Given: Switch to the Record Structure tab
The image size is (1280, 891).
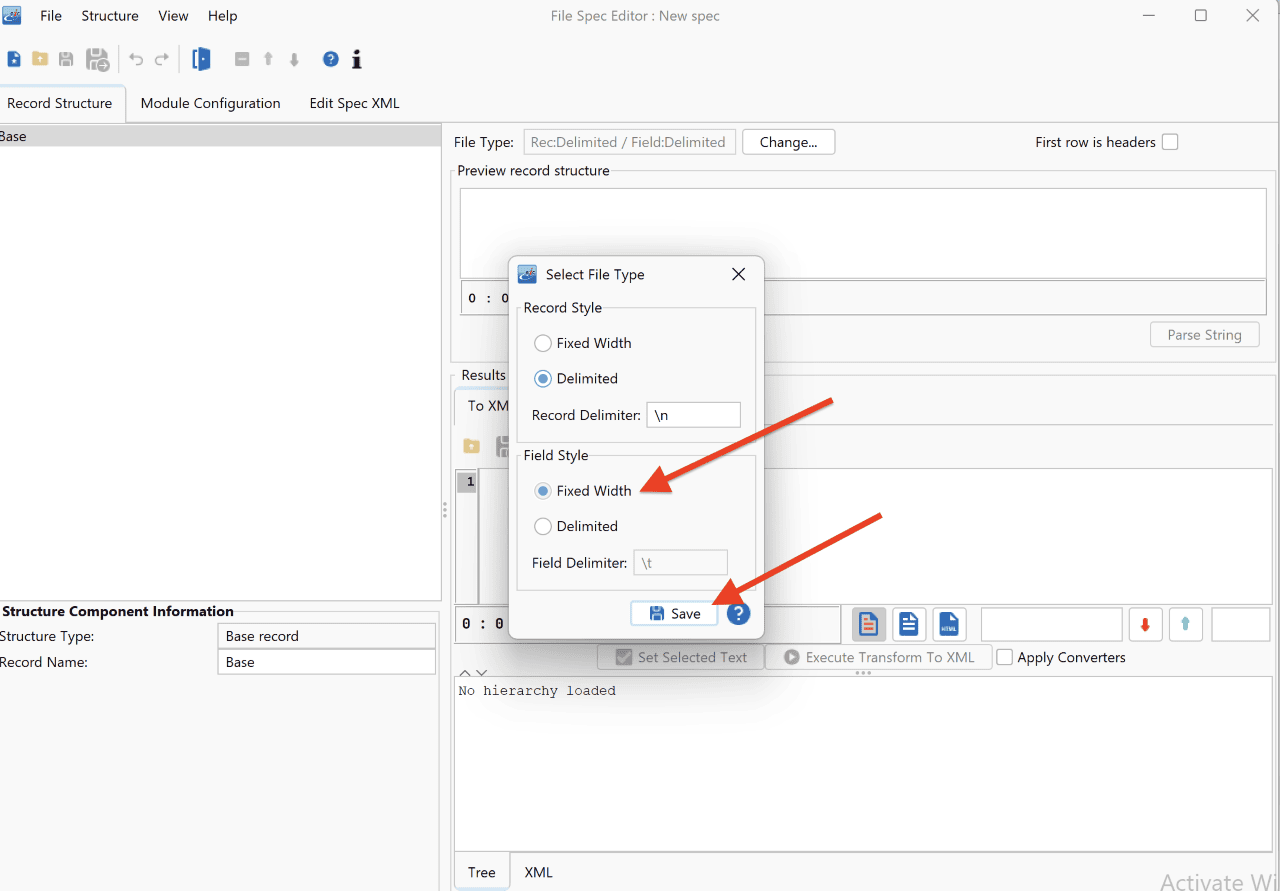Looking at the screenshot, I should [60, 103].
